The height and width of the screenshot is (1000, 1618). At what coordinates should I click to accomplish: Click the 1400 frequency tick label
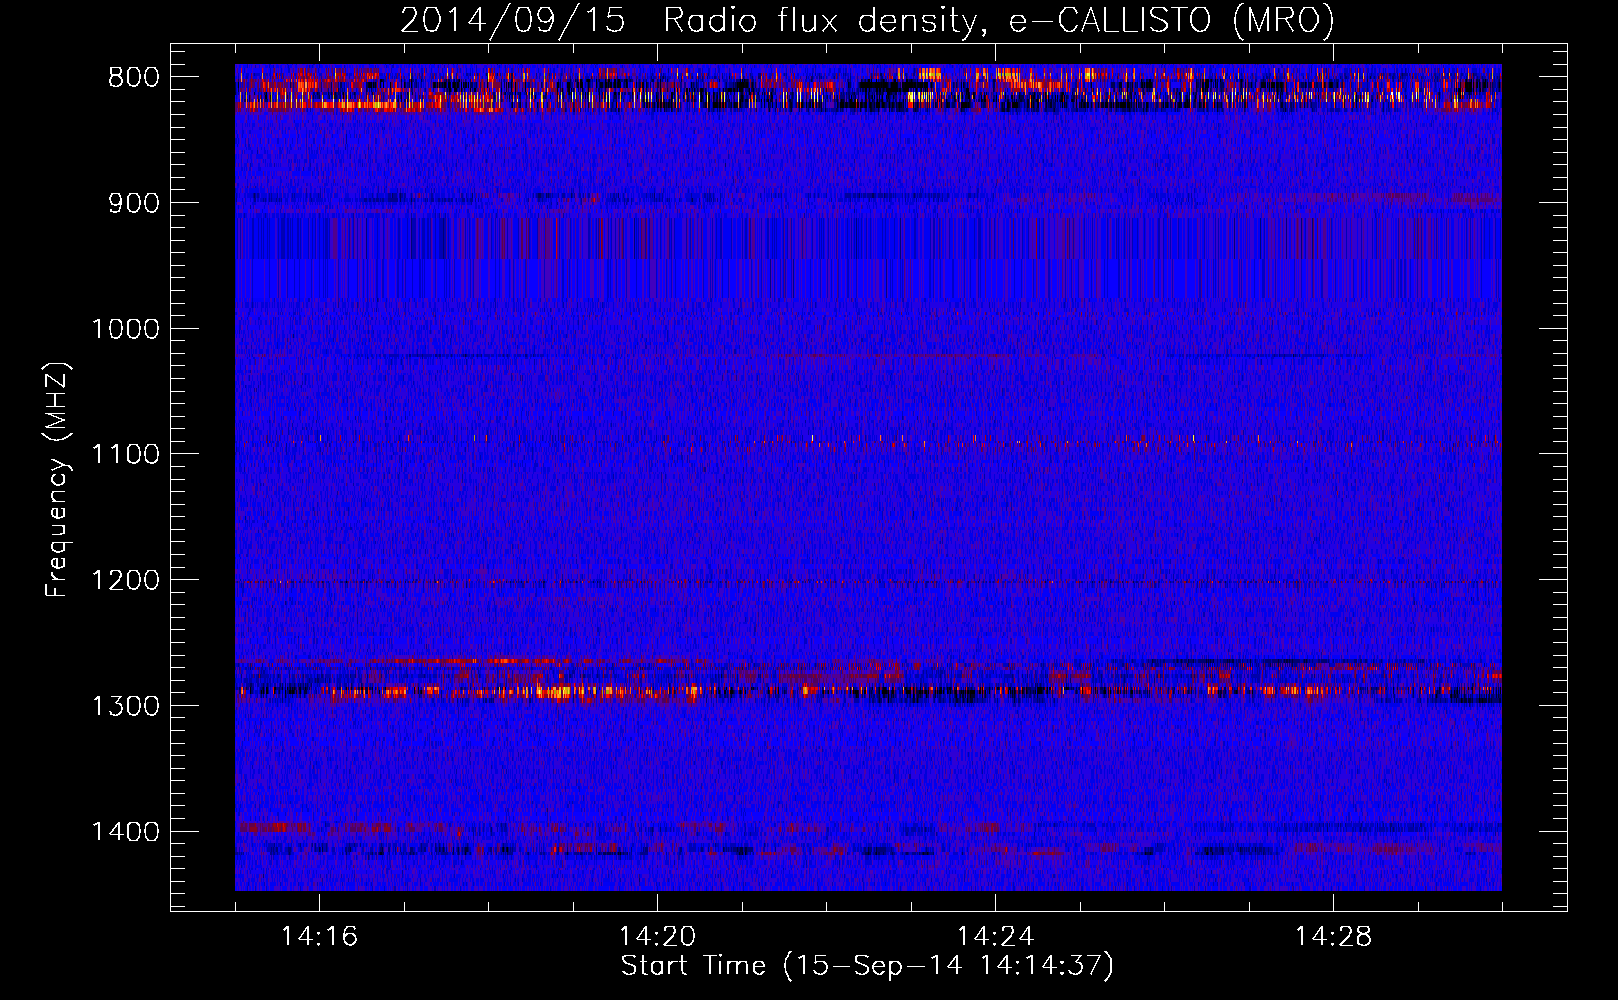coord(125,832)
